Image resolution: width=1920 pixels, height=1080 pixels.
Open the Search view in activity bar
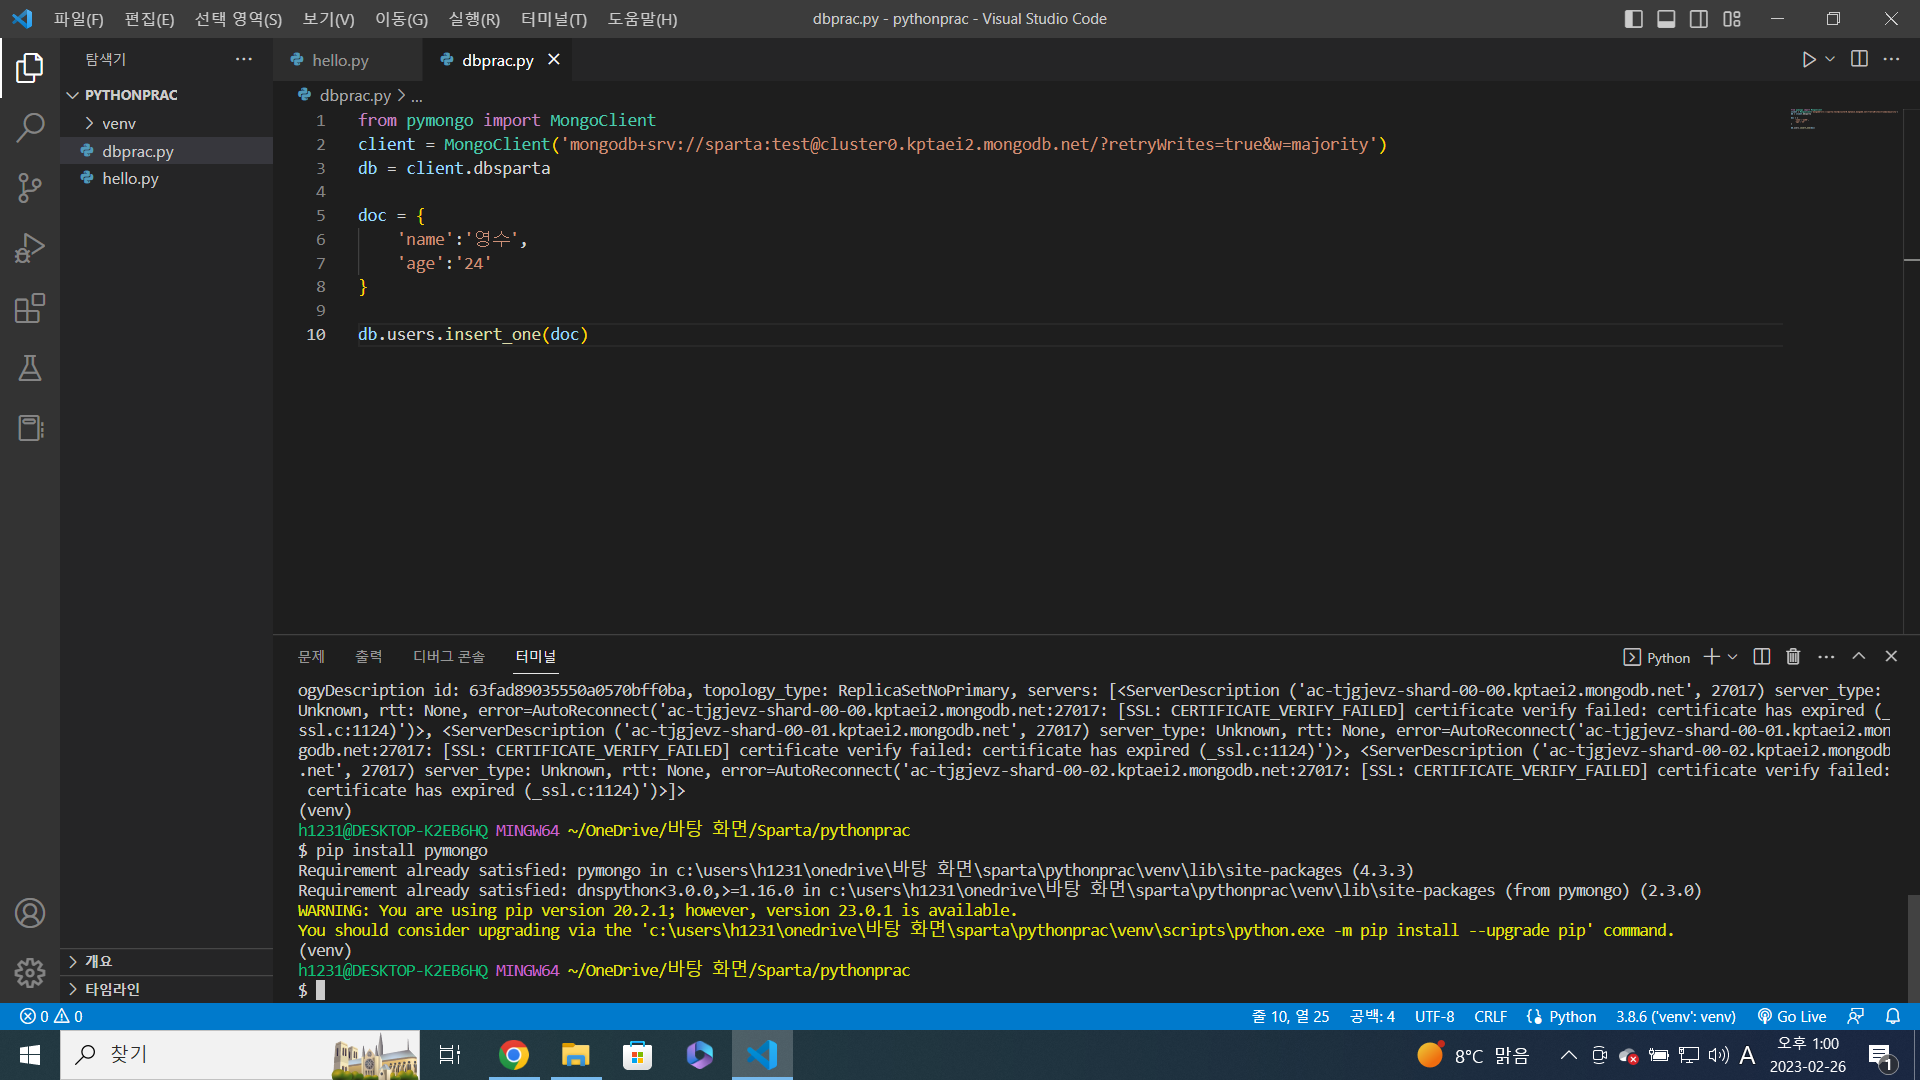(x=30, y=127)
